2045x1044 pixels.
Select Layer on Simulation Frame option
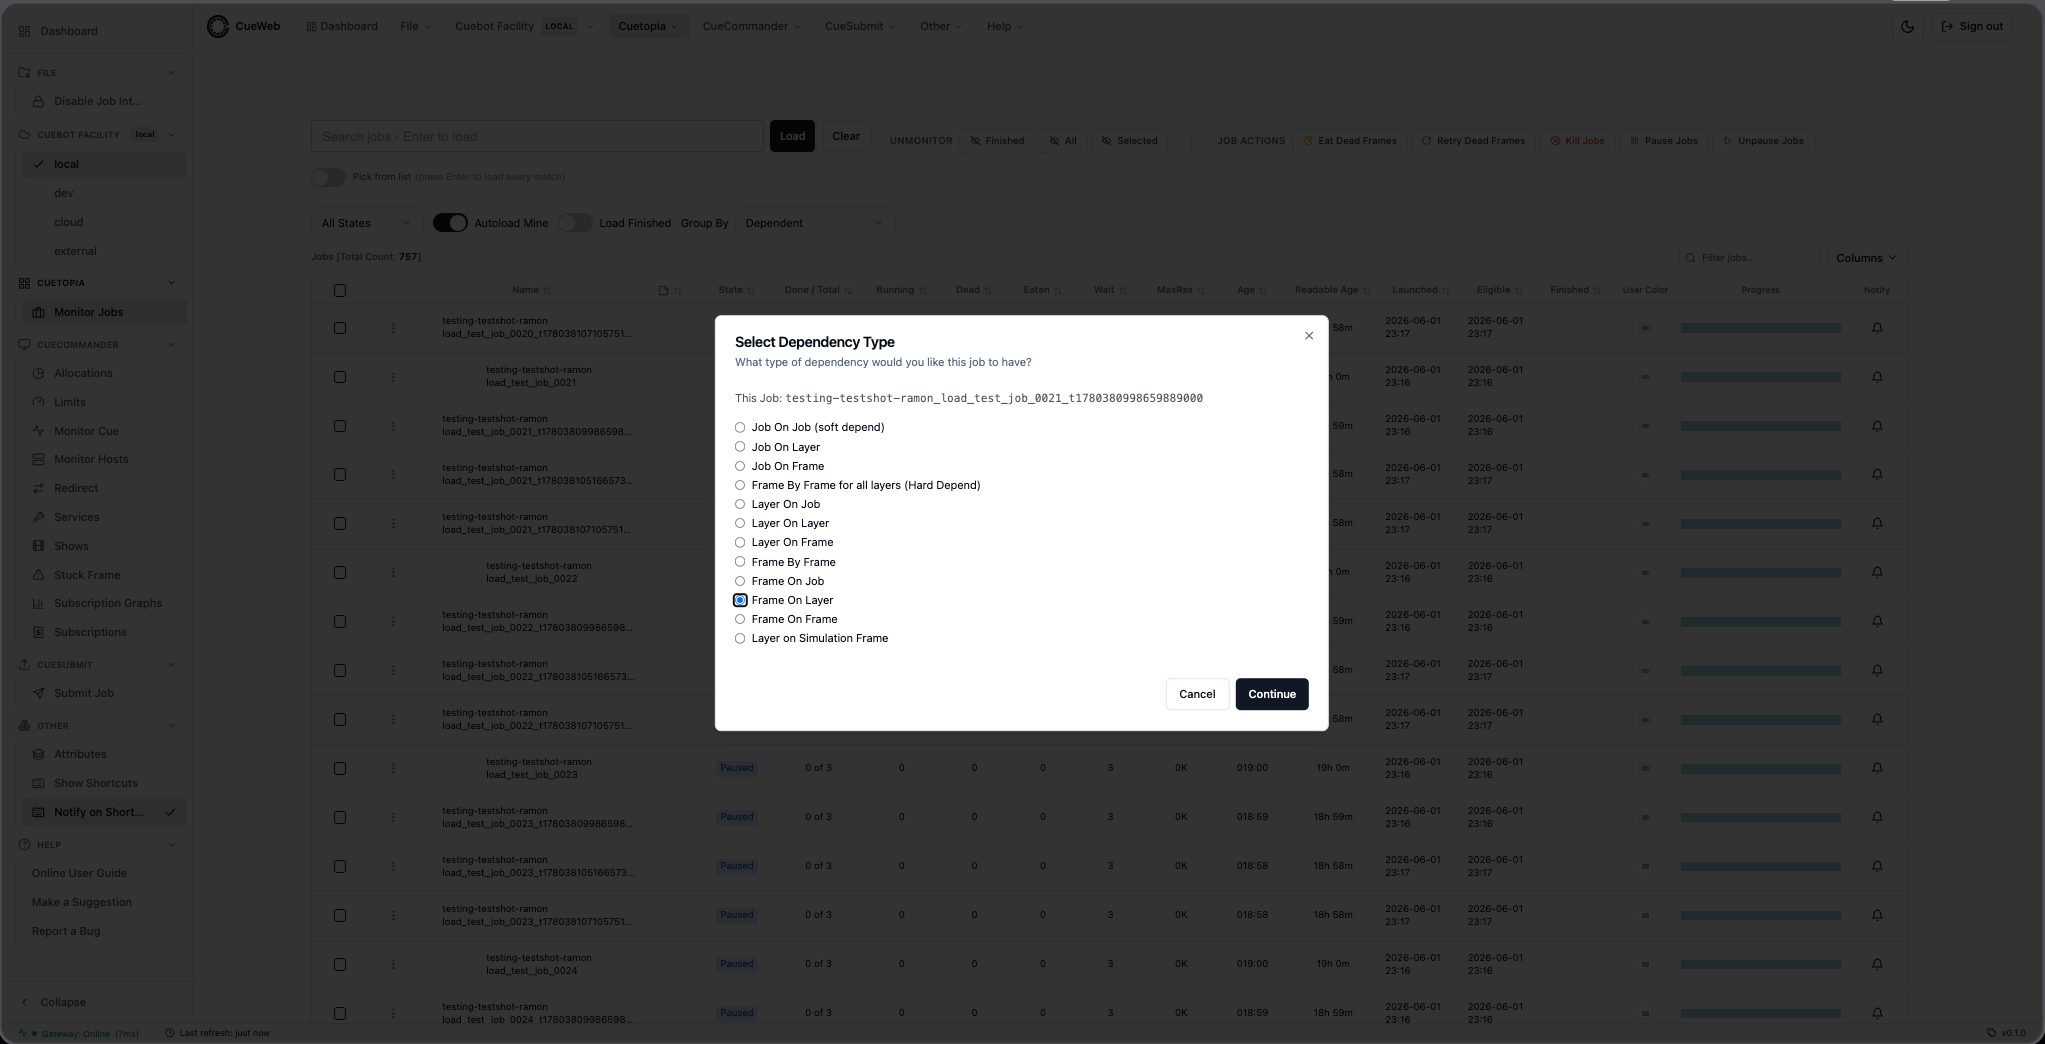[x=740, y=638]
